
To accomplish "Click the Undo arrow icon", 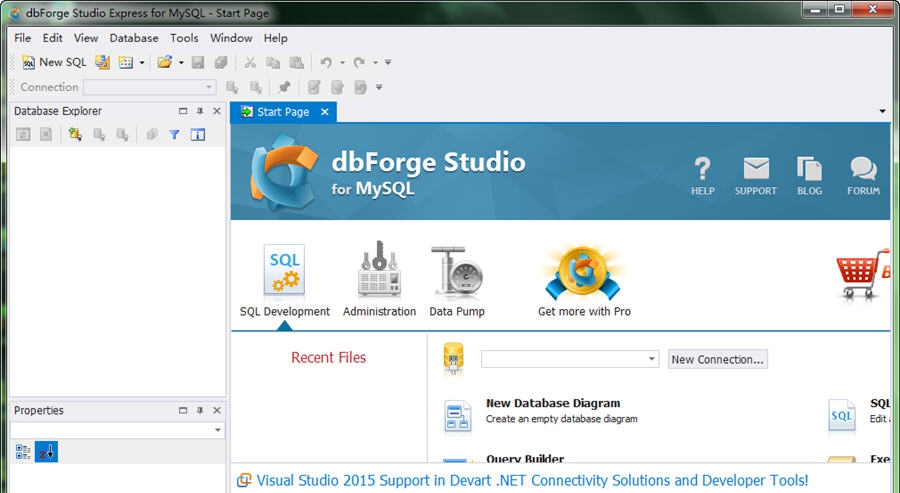I will pyautogui.click(x=327, y=62).
